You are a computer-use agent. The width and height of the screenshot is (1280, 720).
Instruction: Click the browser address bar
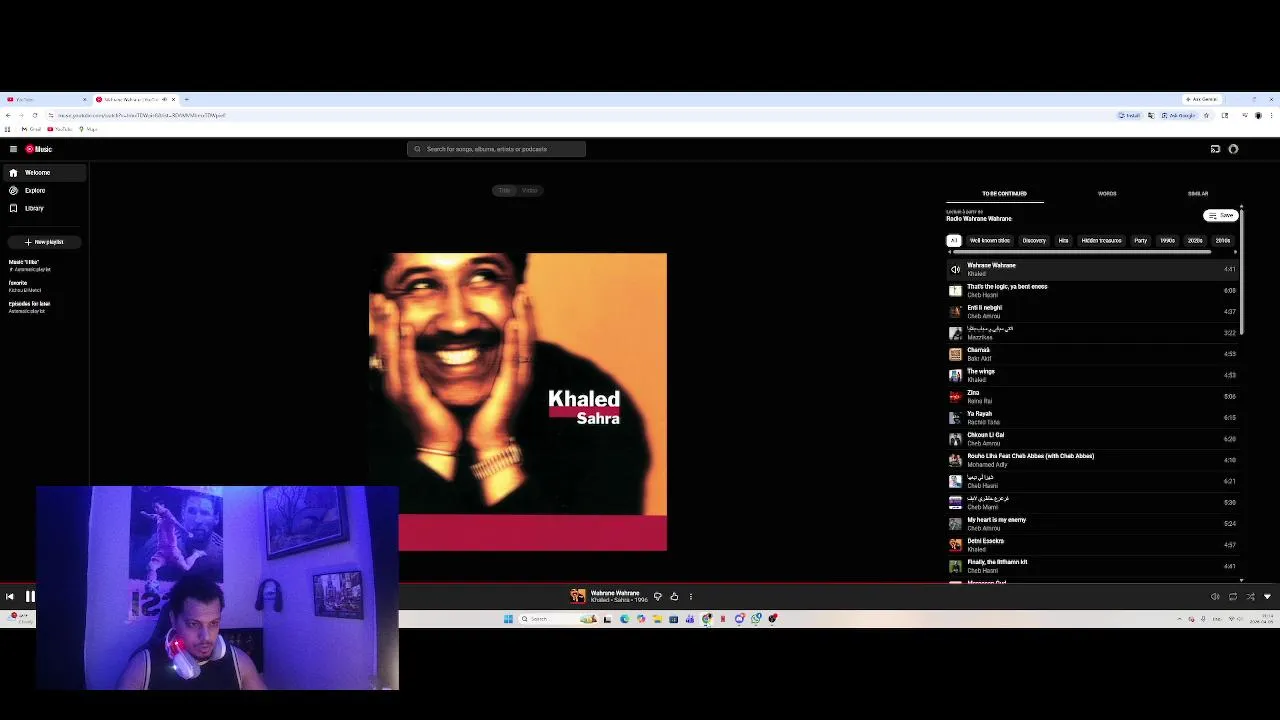(580, 116)
